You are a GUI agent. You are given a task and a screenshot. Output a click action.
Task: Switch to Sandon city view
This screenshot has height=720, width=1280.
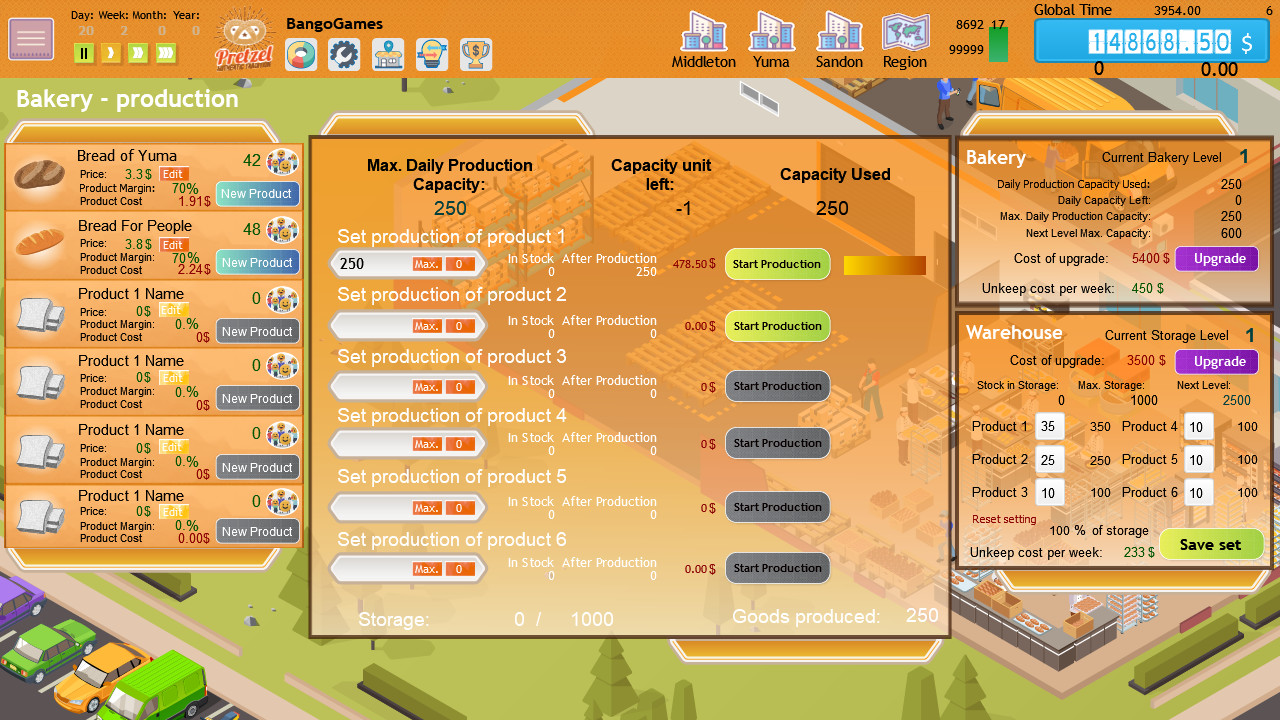pyautogui.click(x=838, y=40)
